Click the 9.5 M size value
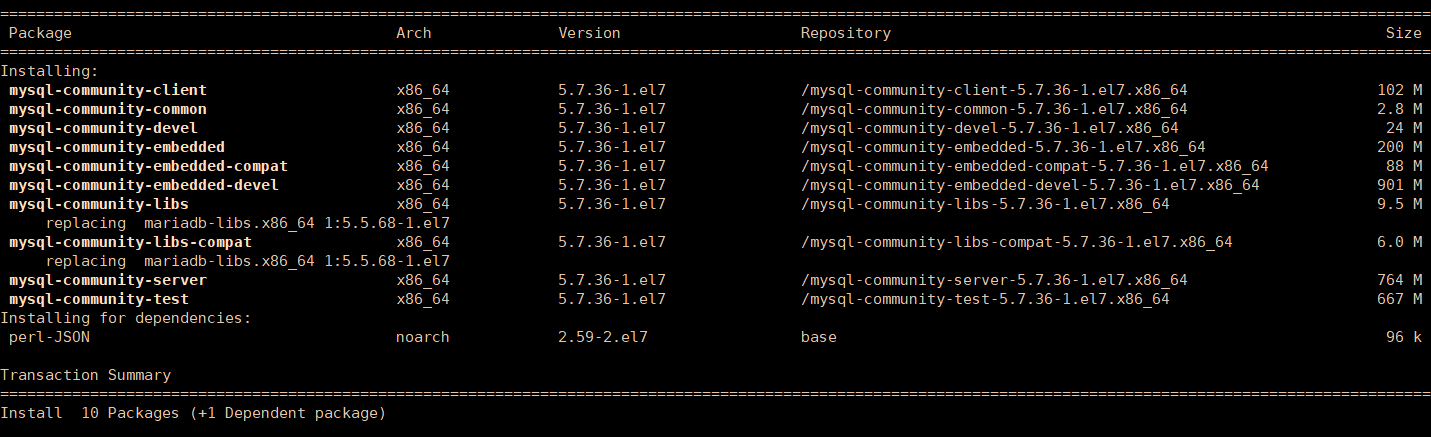1431x437 pixels. [x=1399, y=204]
